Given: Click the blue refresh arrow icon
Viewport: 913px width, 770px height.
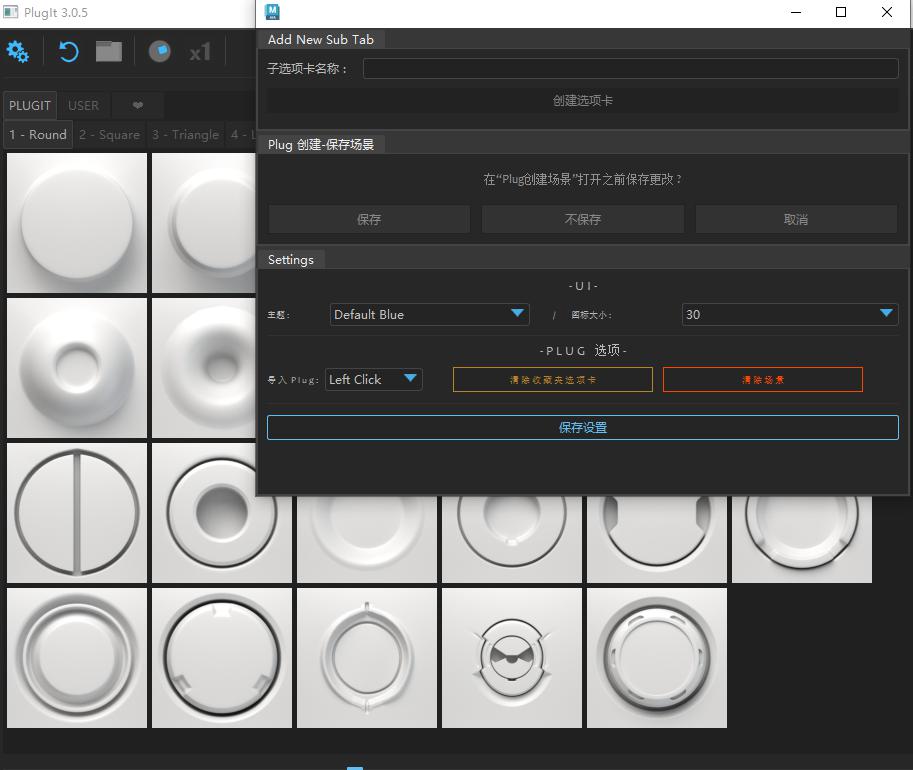Looking at the screenshot, I should [x=68, y=52].
